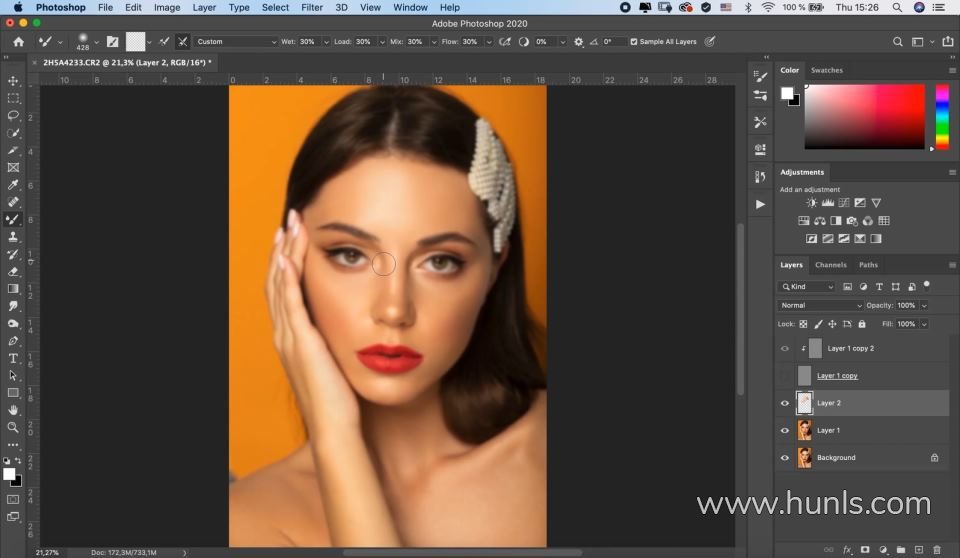Image resolution: width=960 pixels, height=558 pixels.
Task: Toggle Sample All Layers checkbox
Action: point(634,42)
